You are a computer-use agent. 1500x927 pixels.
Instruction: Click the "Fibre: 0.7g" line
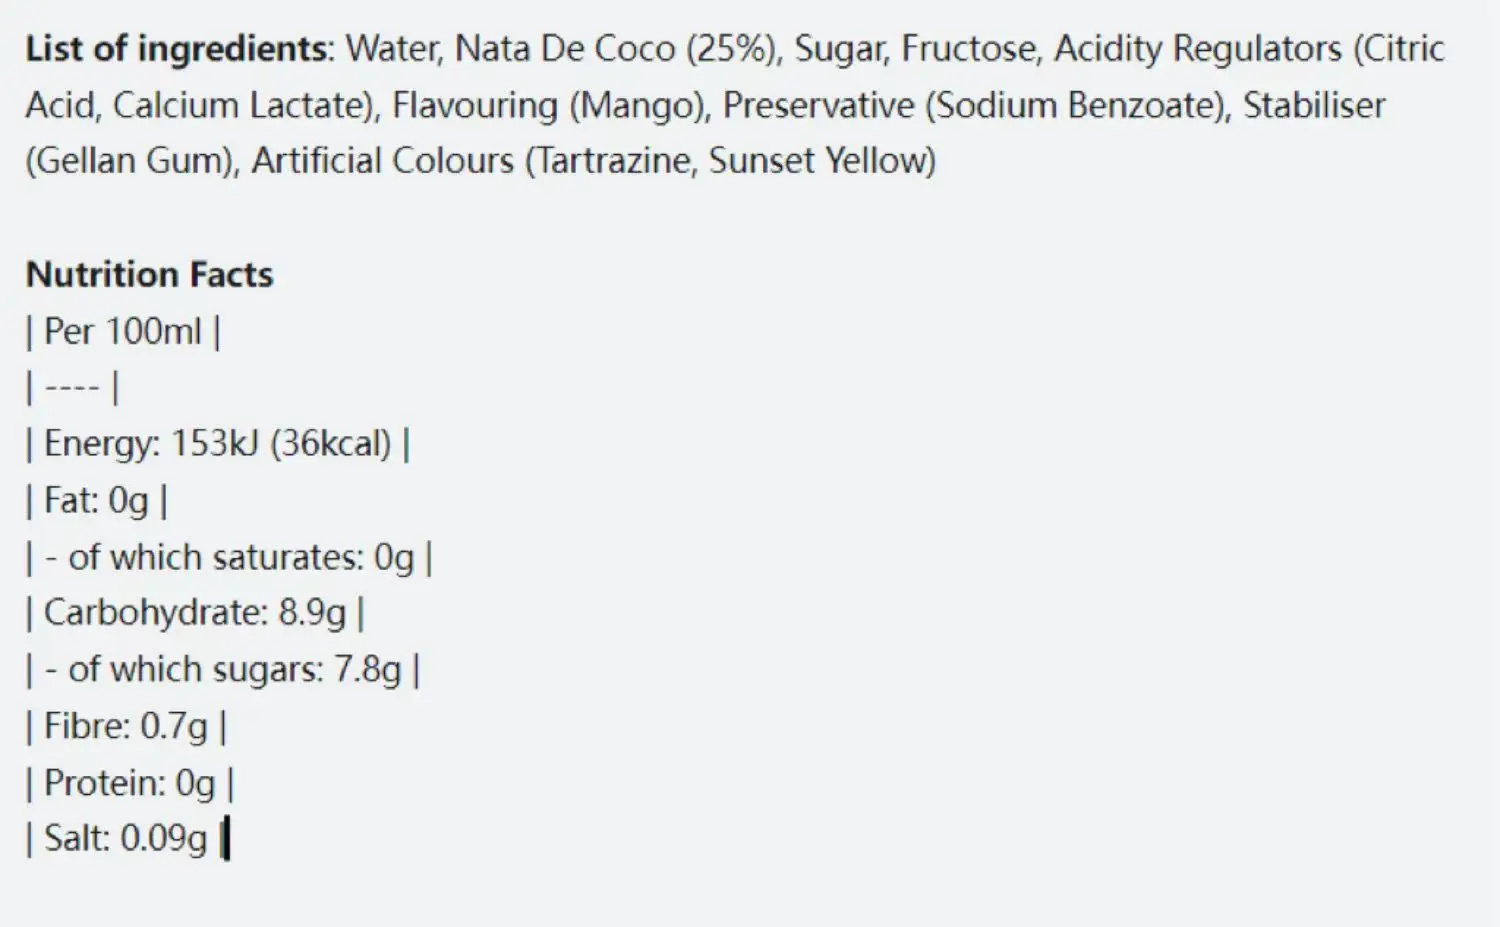click(126, 726)
